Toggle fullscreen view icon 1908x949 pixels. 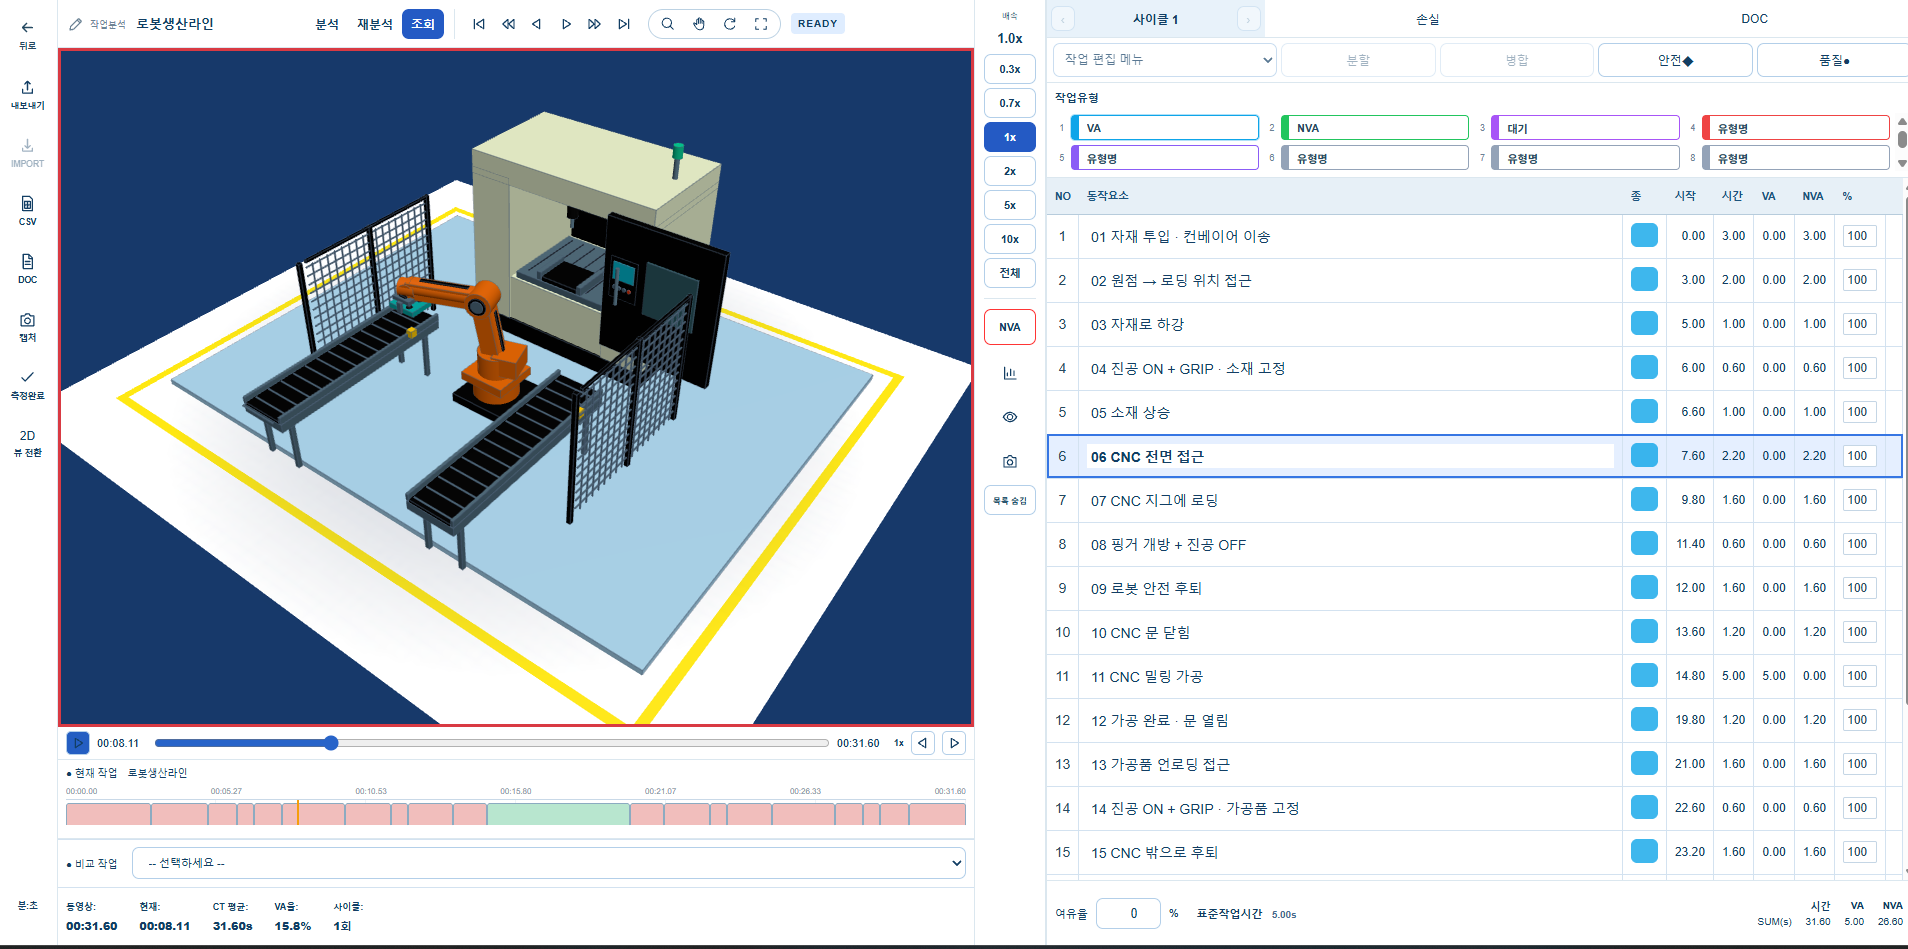[x=761, y=24]
